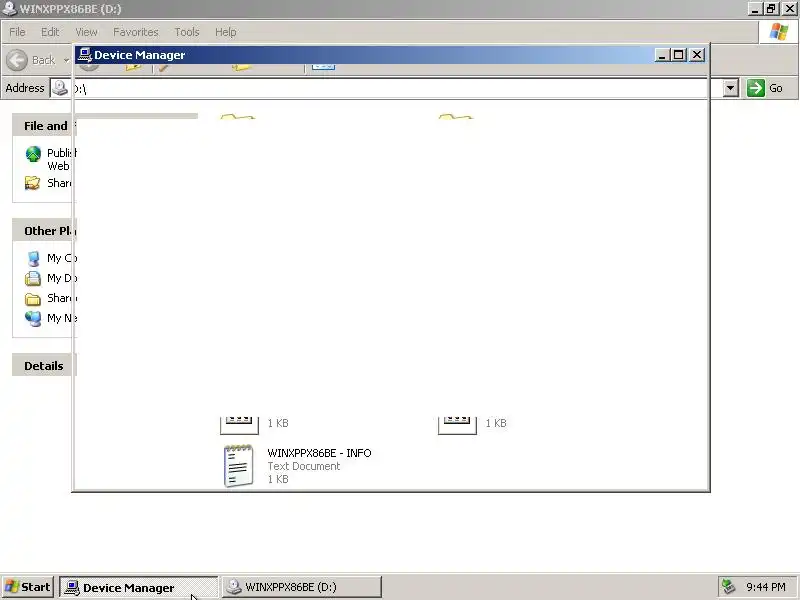Open the Help menu in Explorer window
This screenshot has height=600, width=800.
tap(225, 32)
